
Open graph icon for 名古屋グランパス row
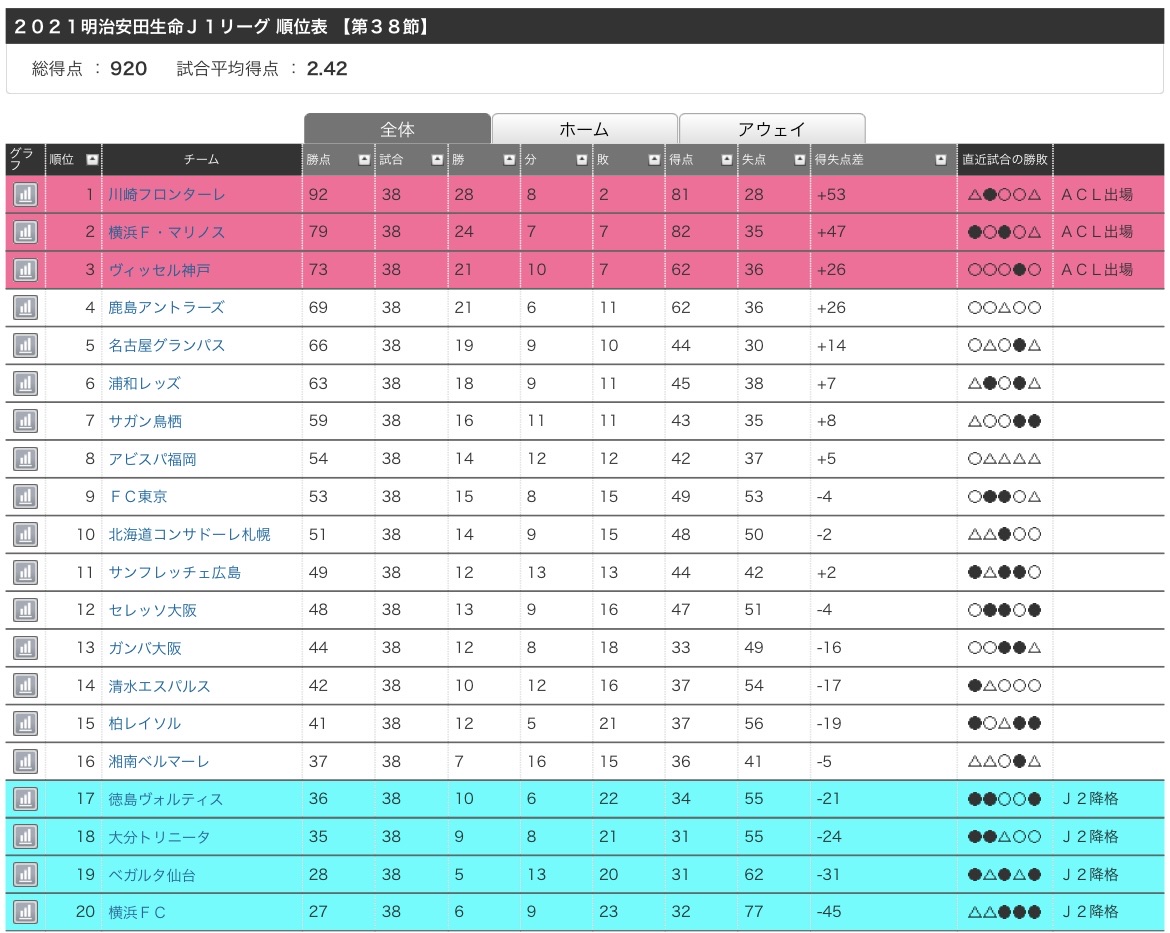coord(25,346)
